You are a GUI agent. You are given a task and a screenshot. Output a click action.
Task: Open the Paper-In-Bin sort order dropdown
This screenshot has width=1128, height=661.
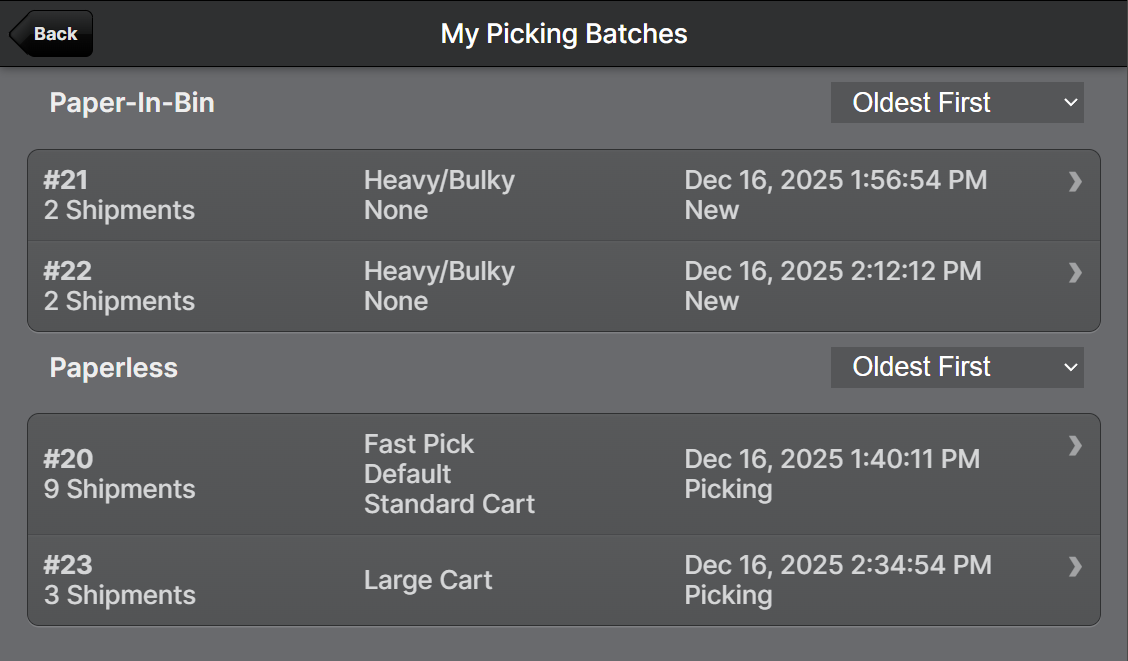click(957, 103)
